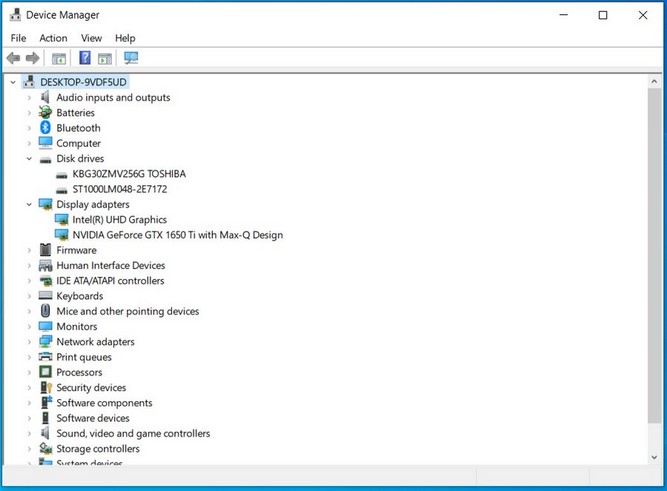
Task: Expand the Batteries node arrow
Action: pos(29,113)
